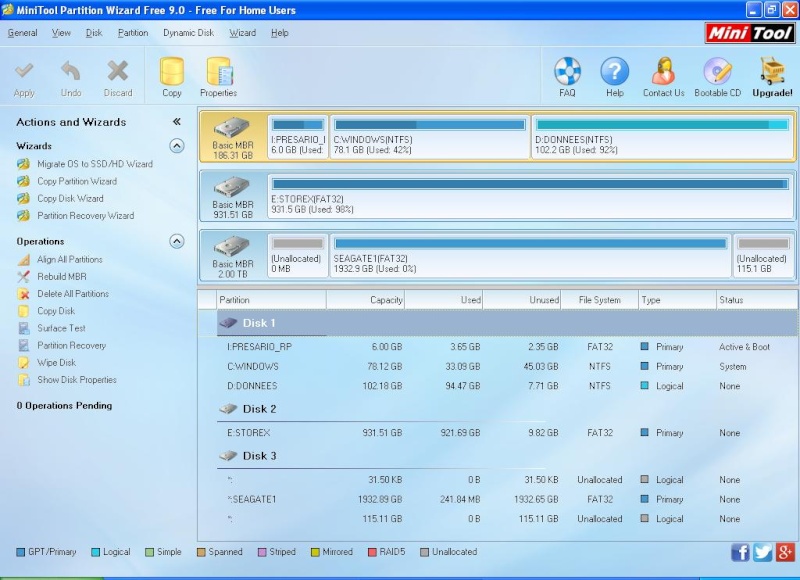Click the Undo arrow toolbar icon

[x=71, y=71]
